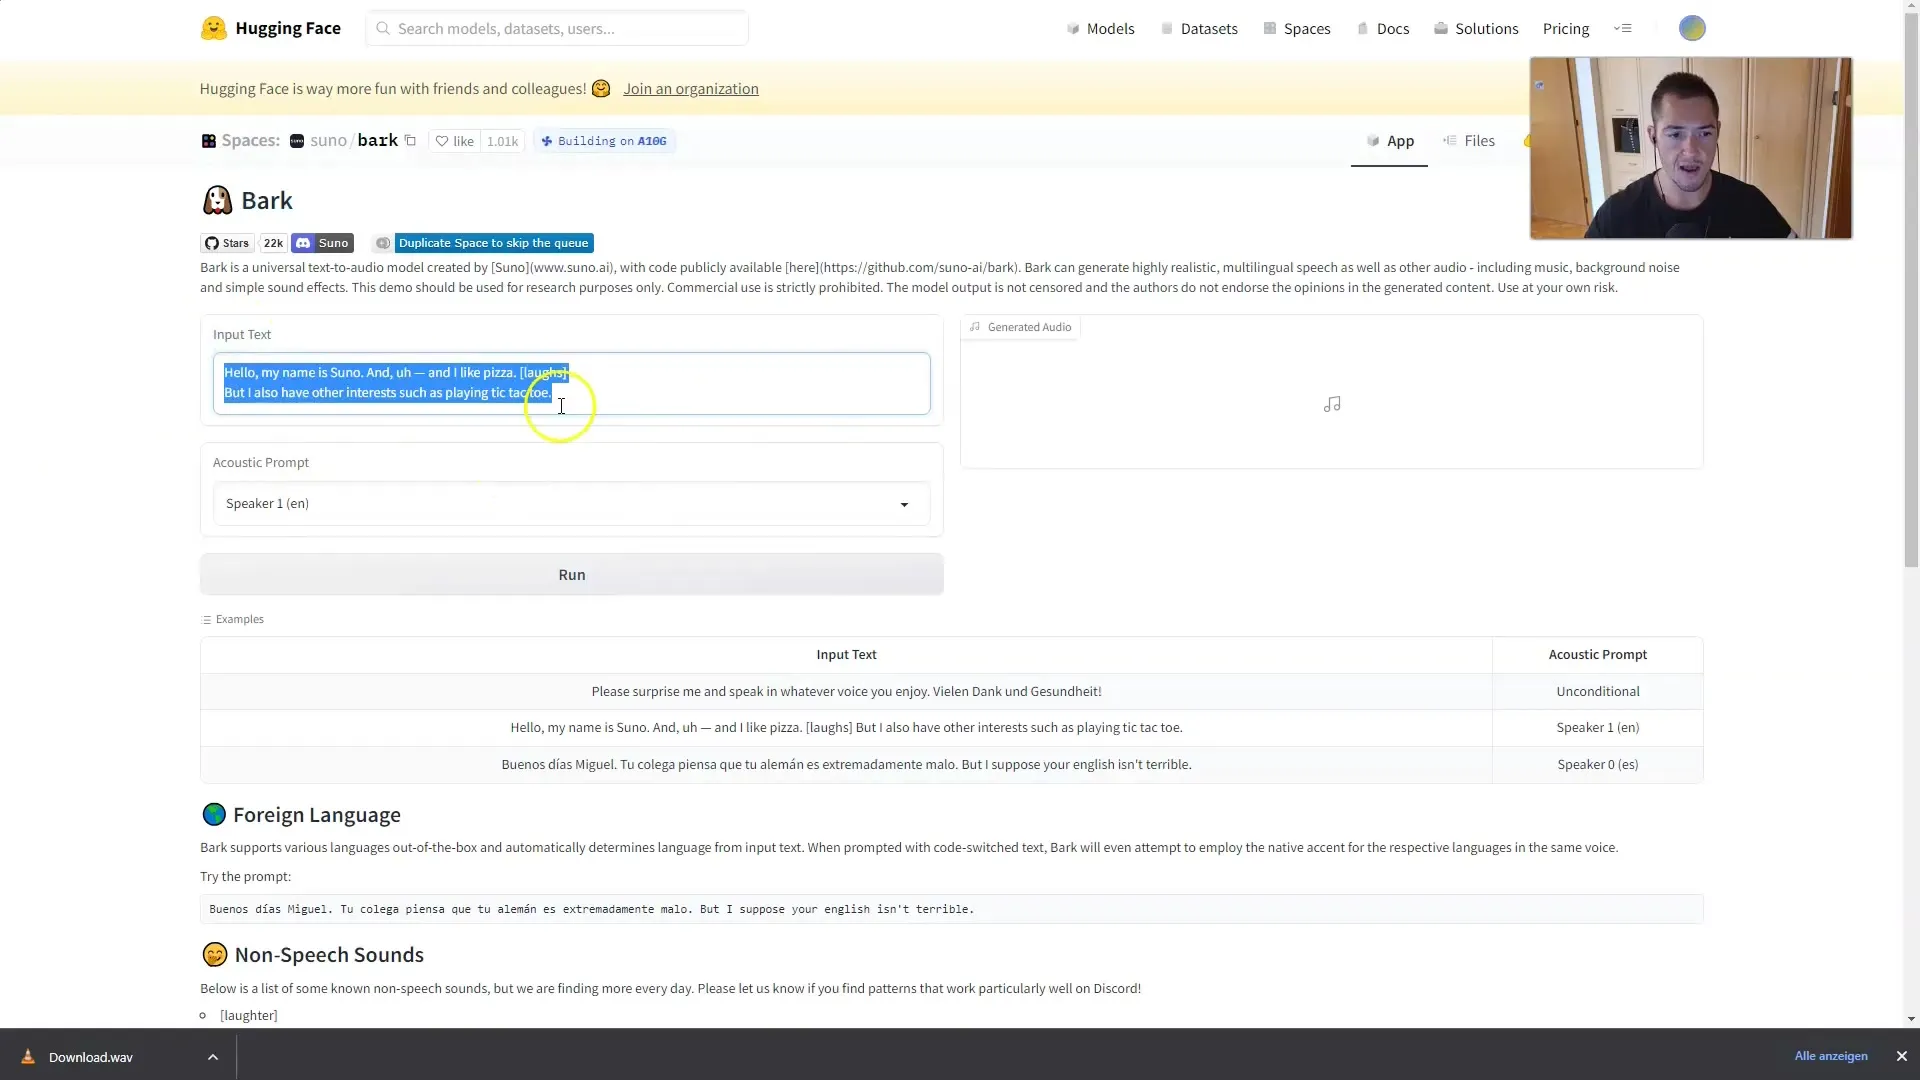Screen dimensions: 1920x1080
Task: Click the Bark app logo icon
Action: point(215,199)
